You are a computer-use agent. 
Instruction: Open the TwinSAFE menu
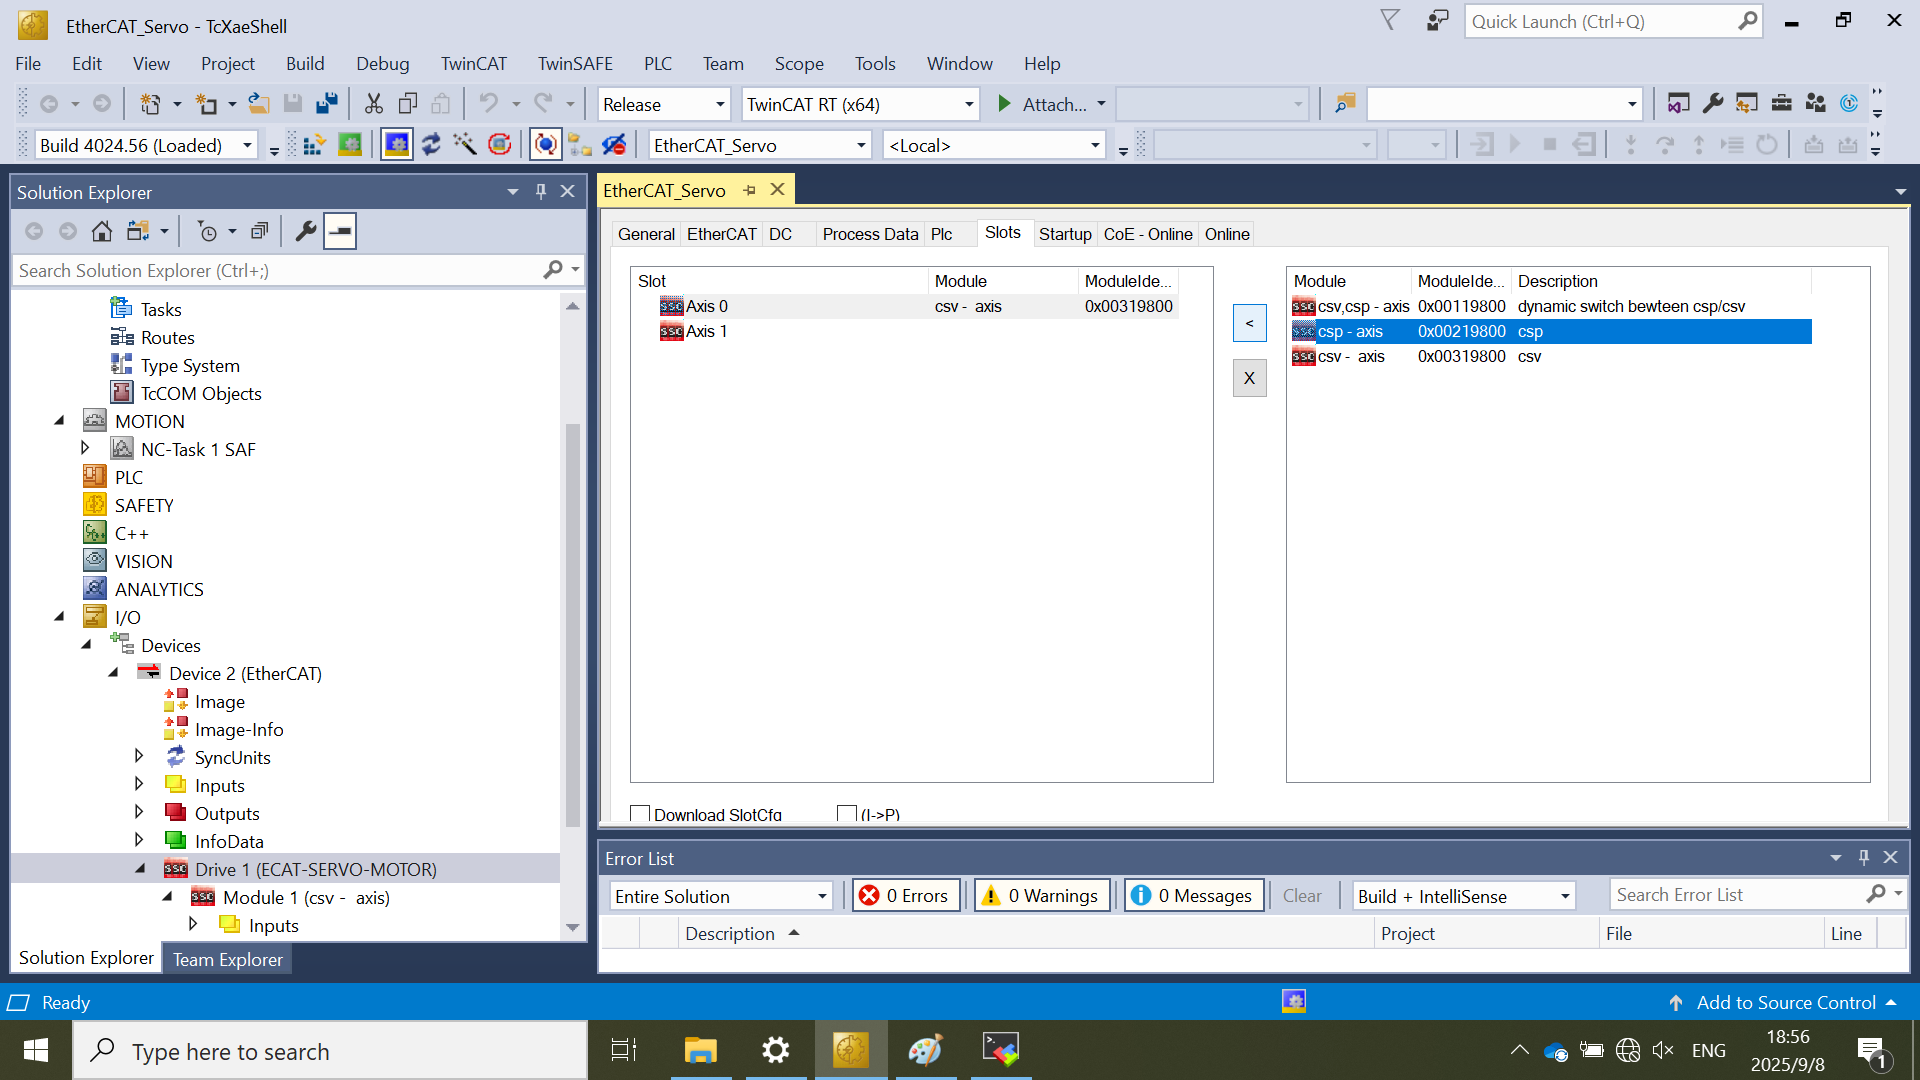[575, 64]
